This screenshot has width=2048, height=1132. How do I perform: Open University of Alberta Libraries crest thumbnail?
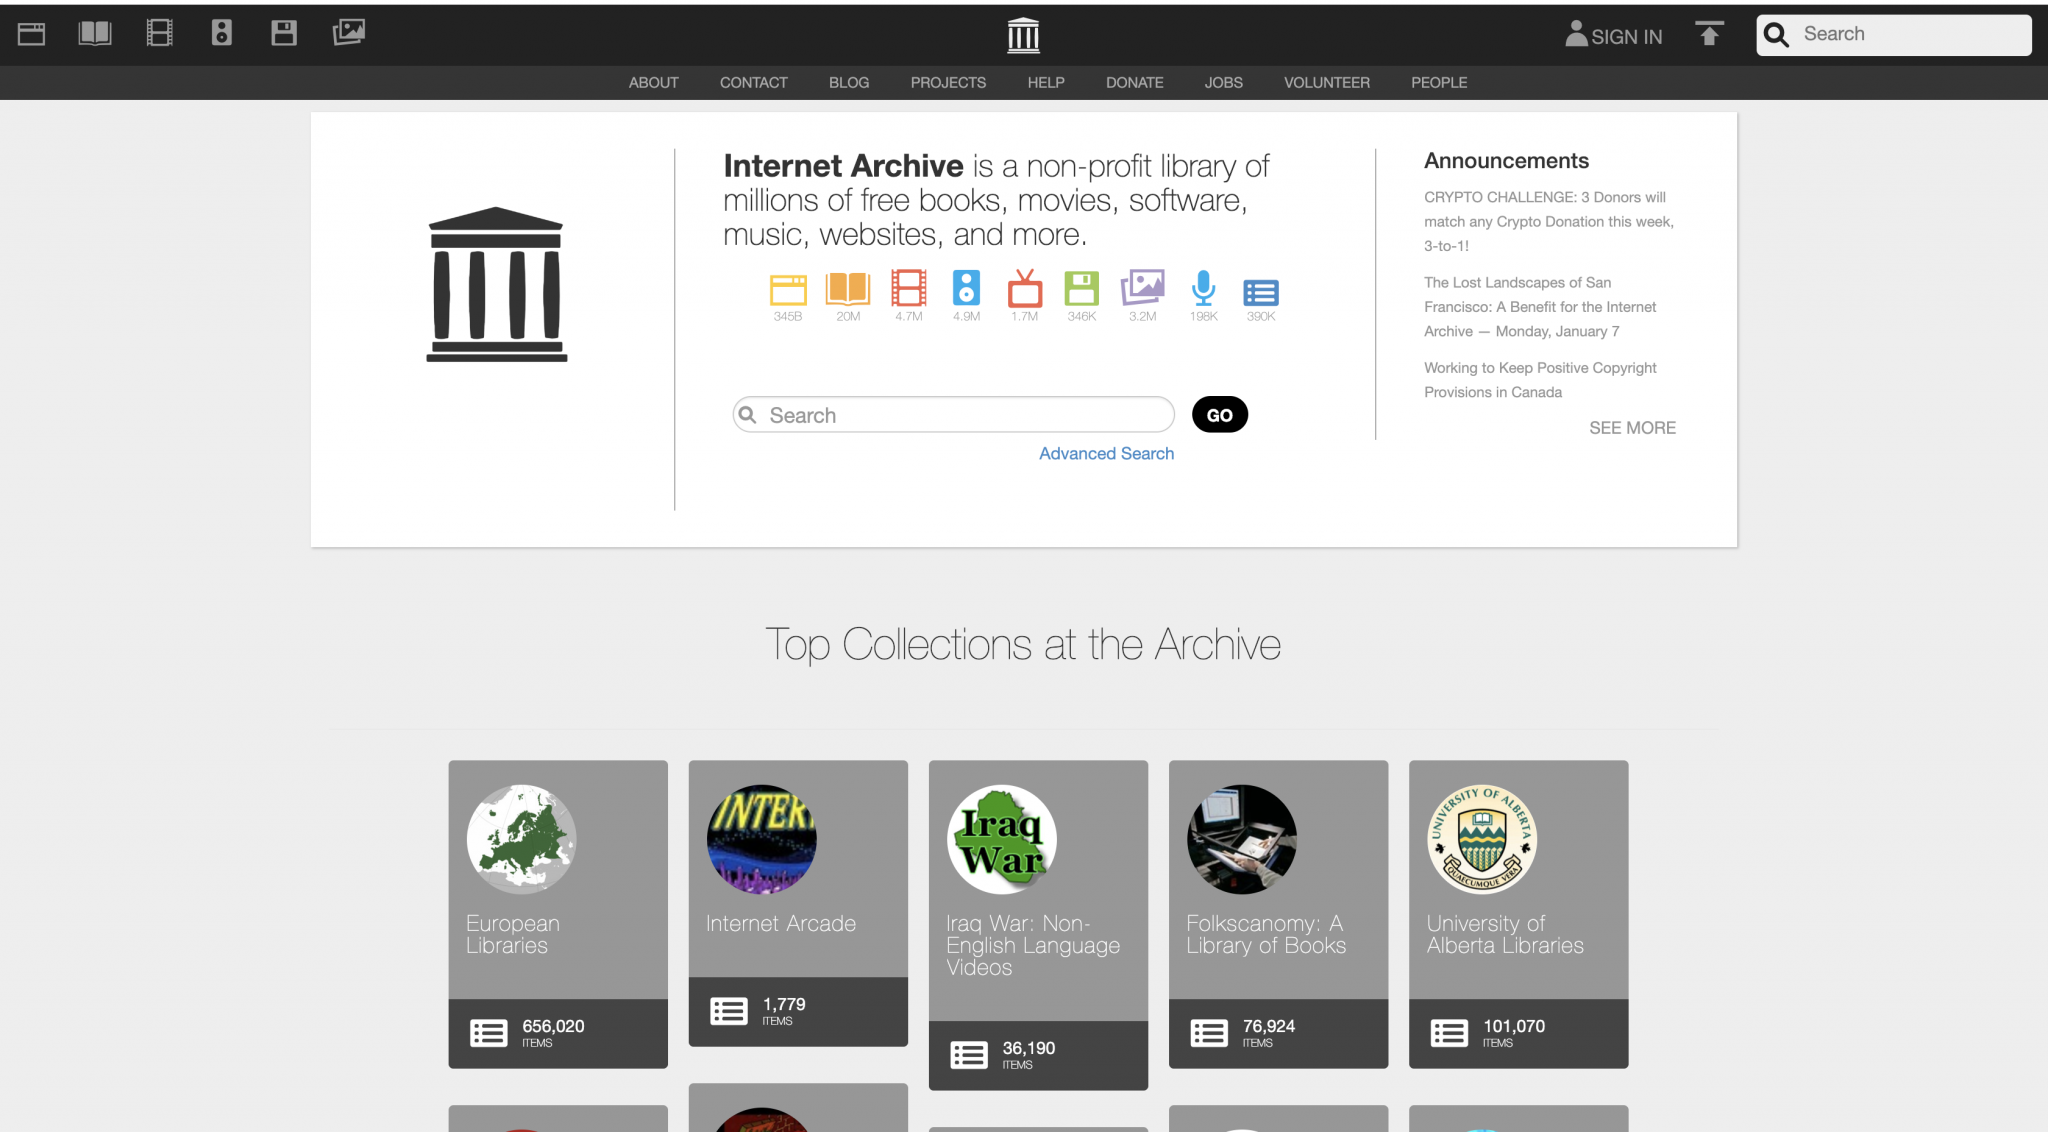click(1481, 839)
